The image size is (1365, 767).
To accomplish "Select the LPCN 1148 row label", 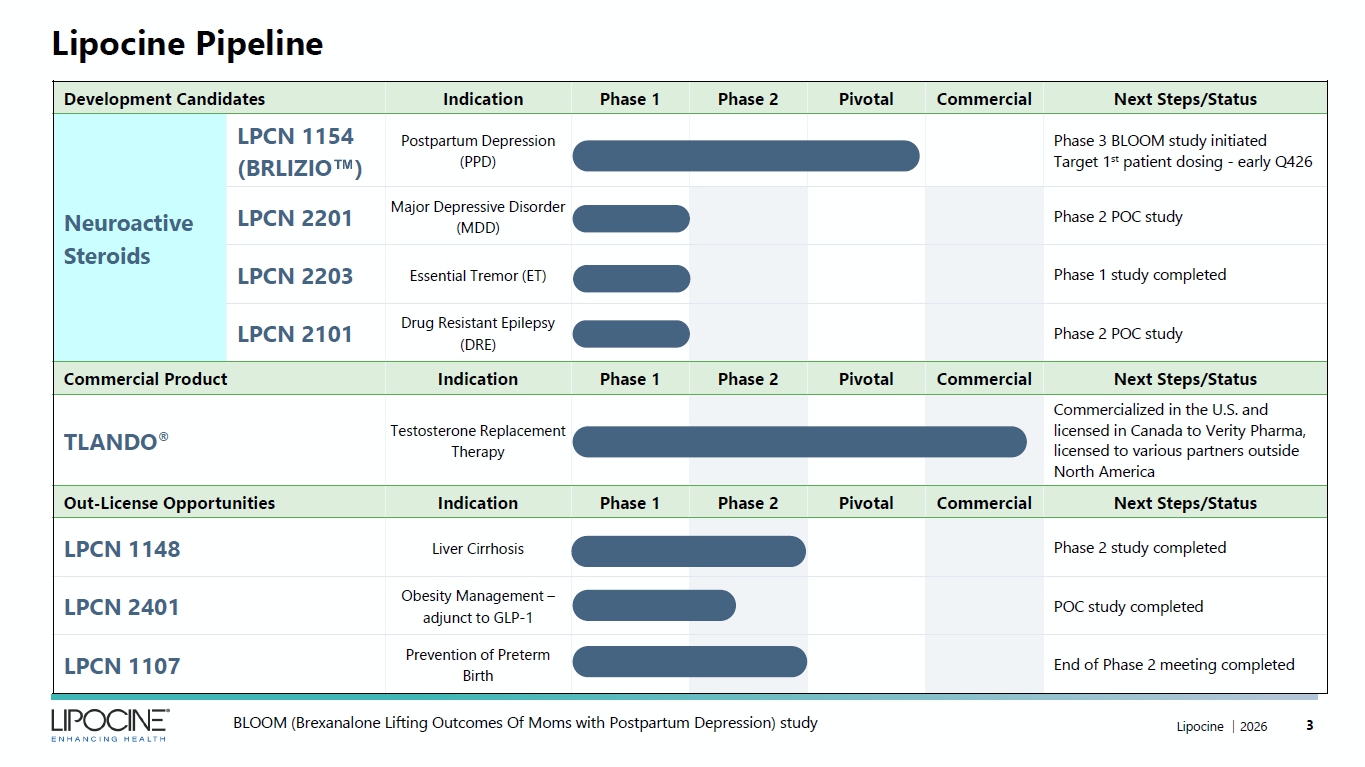I will point(122,549).
